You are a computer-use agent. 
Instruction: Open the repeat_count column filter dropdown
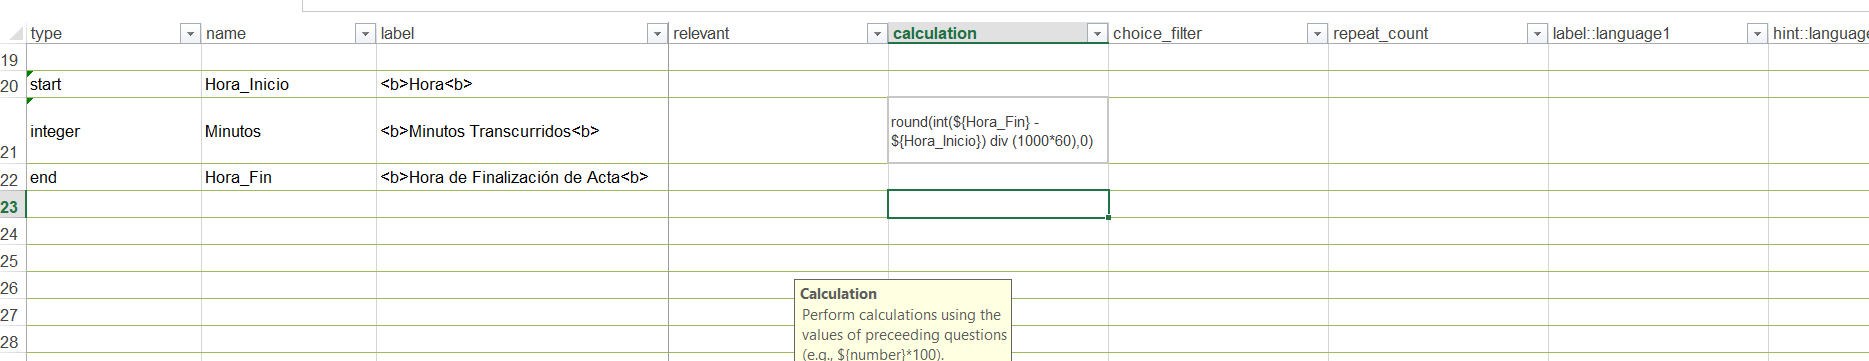coord(1537,34)
